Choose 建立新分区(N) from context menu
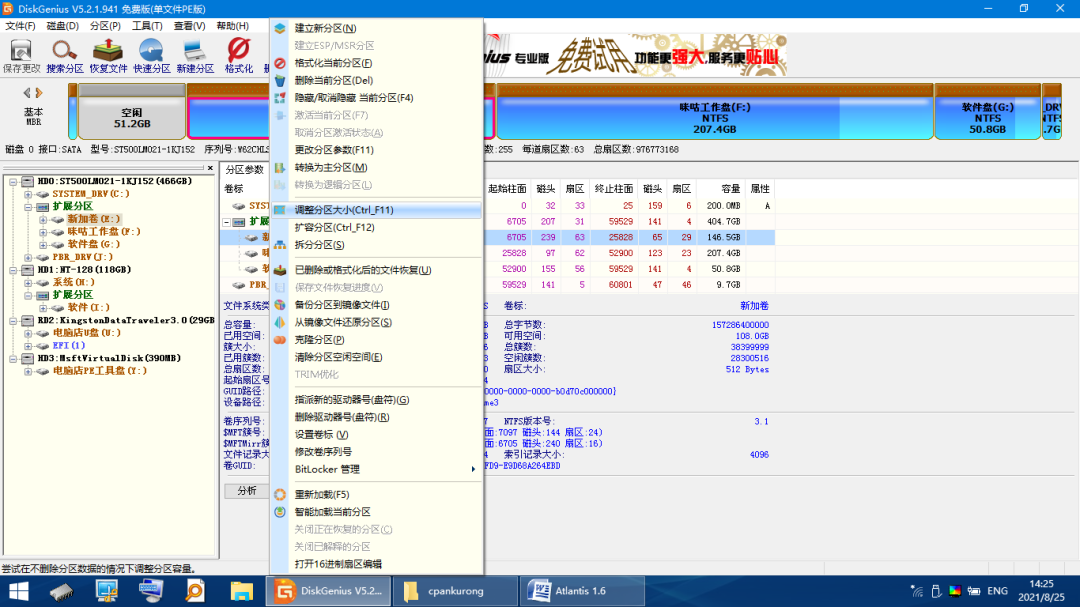 click(x=377, y=28)
